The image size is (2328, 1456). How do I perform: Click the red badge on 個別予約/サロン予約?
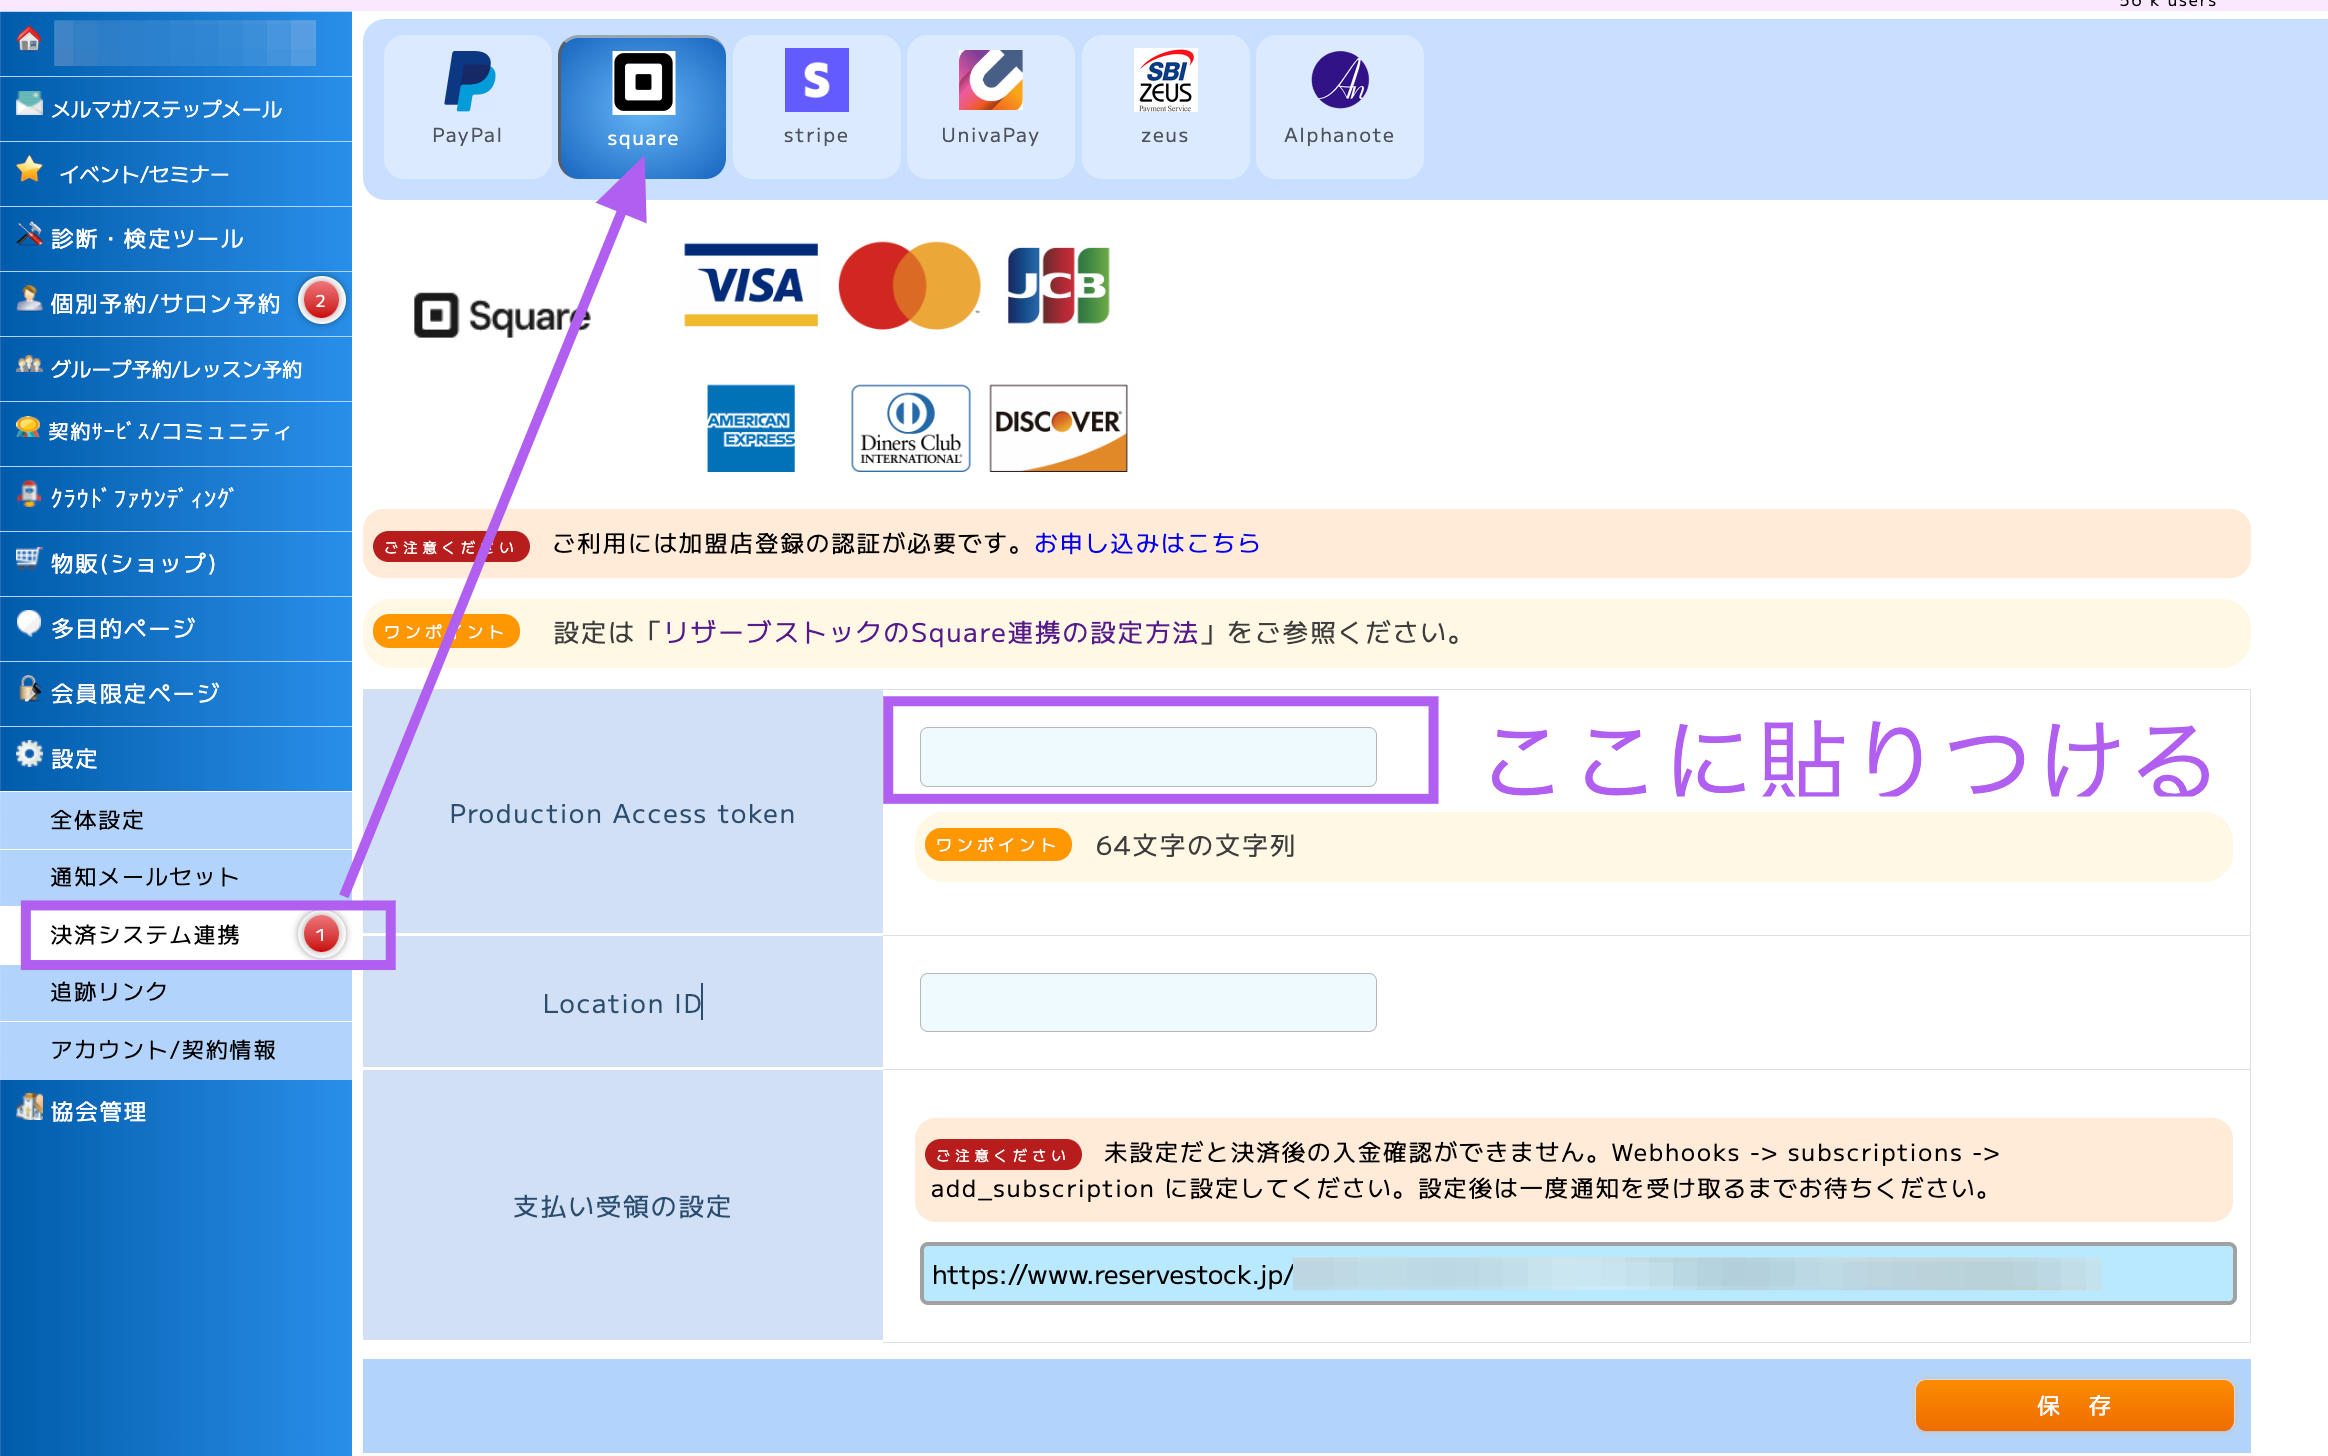(320, 301)
